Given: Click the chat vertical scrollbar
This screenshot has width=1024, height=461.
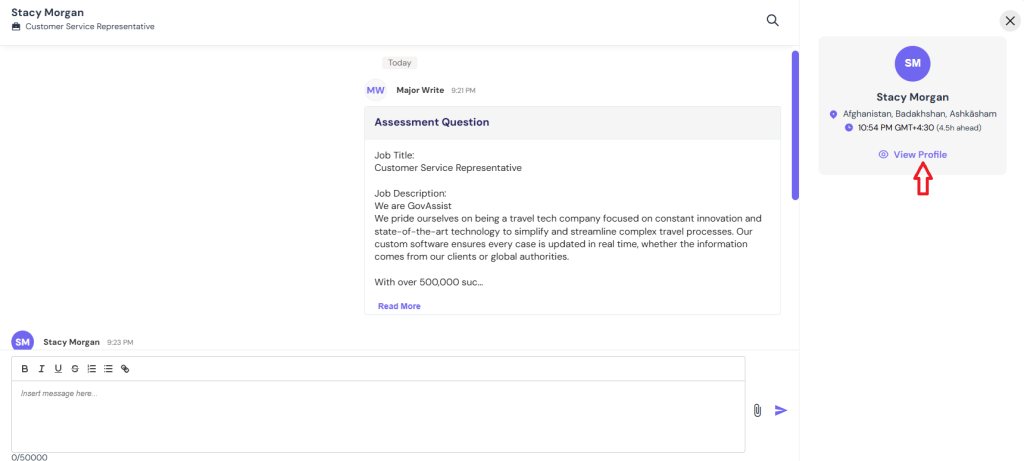Looking at the screenshot, I should click(x=795, y=125).
